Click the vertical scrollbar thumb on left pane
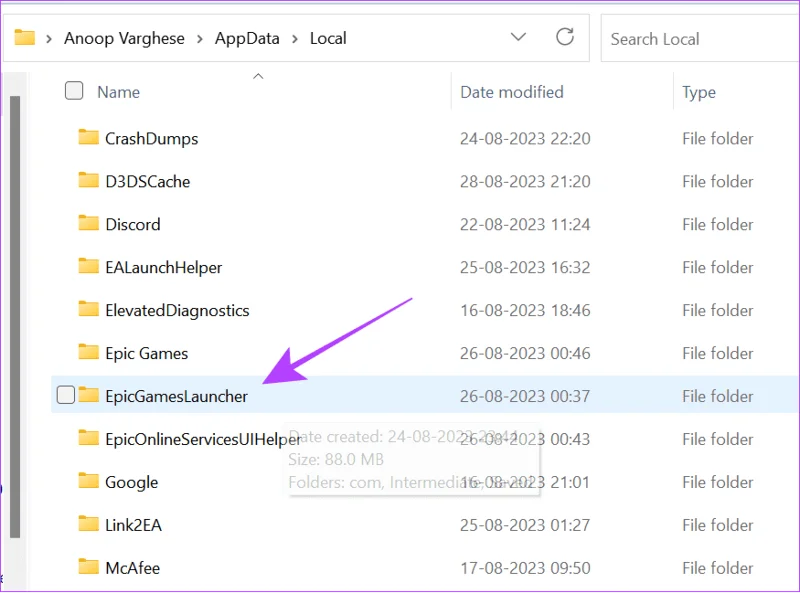The image size is (800, 593). 15,317
